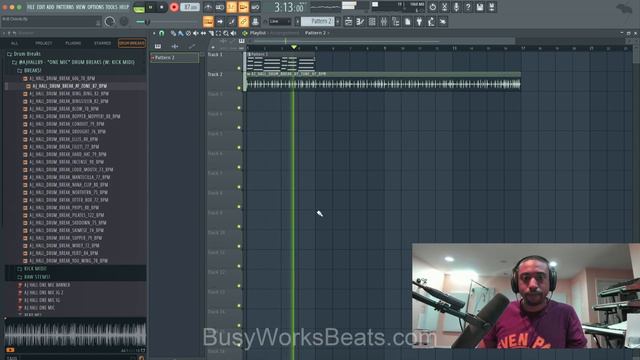Click the export render icon in the top bar

(491, 7)
